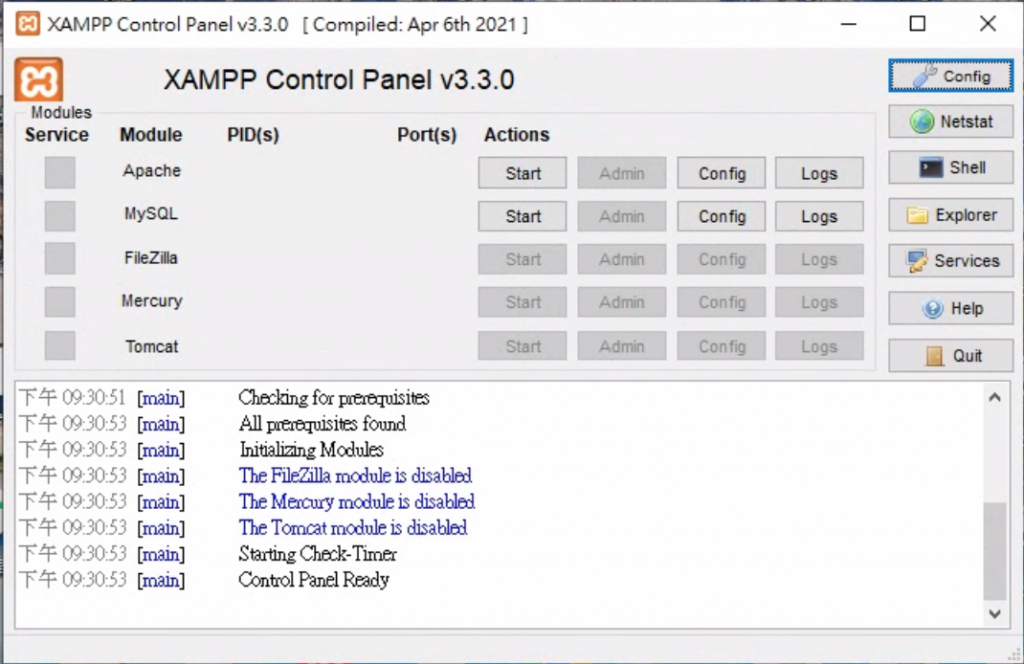1024x664 pixels.
Task: Click the Mercury Admin button
Action: pyautogui.click(x=622, y=302)
